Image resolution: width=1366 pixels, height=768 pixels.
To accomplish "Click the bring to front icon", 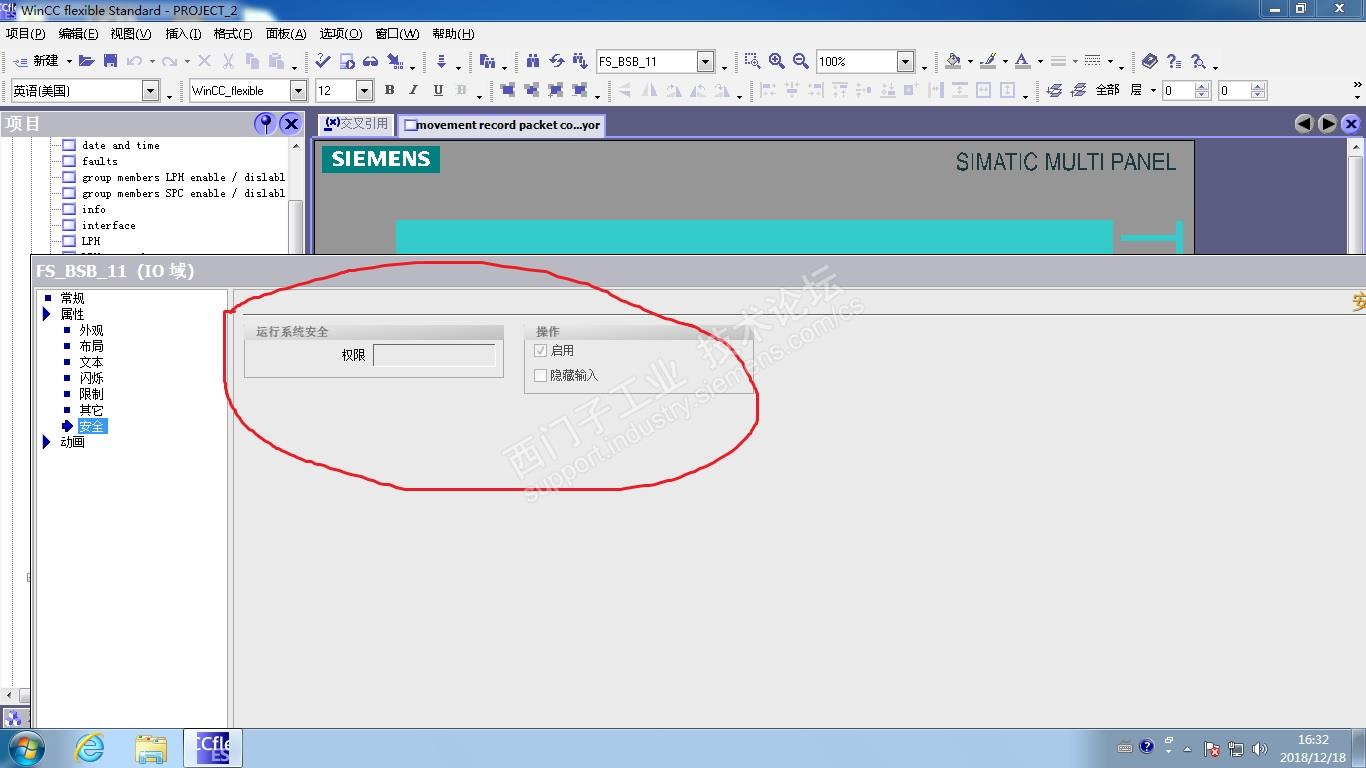I will pos(508,90).
